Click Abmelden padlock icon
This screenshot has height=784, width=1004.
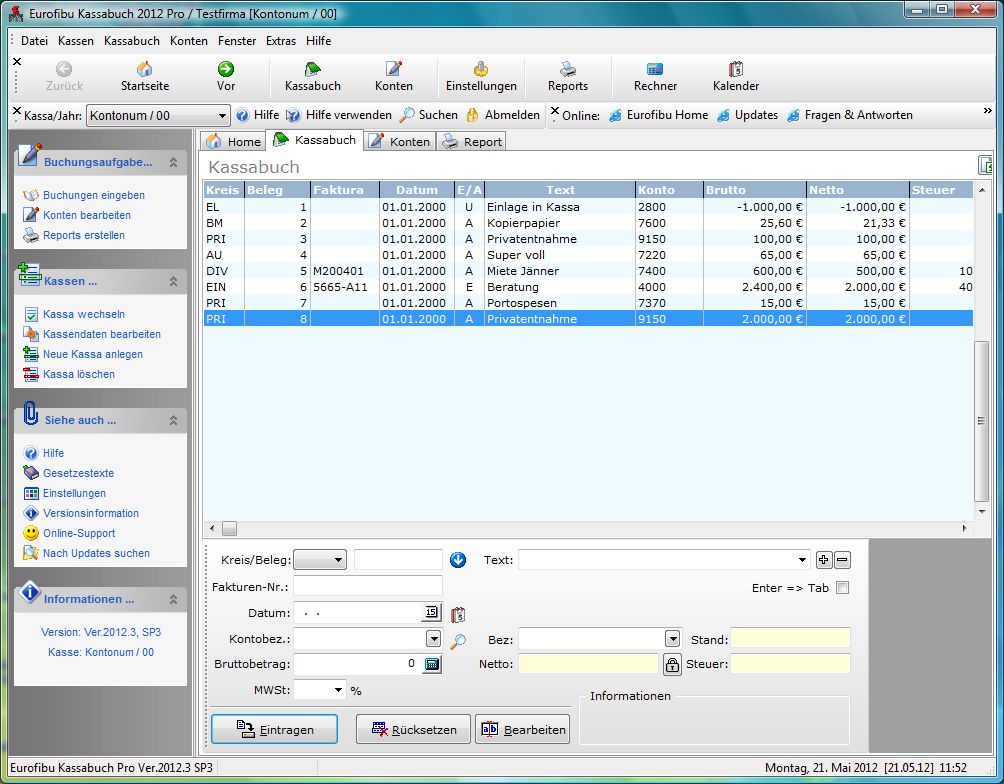point(473,115)
